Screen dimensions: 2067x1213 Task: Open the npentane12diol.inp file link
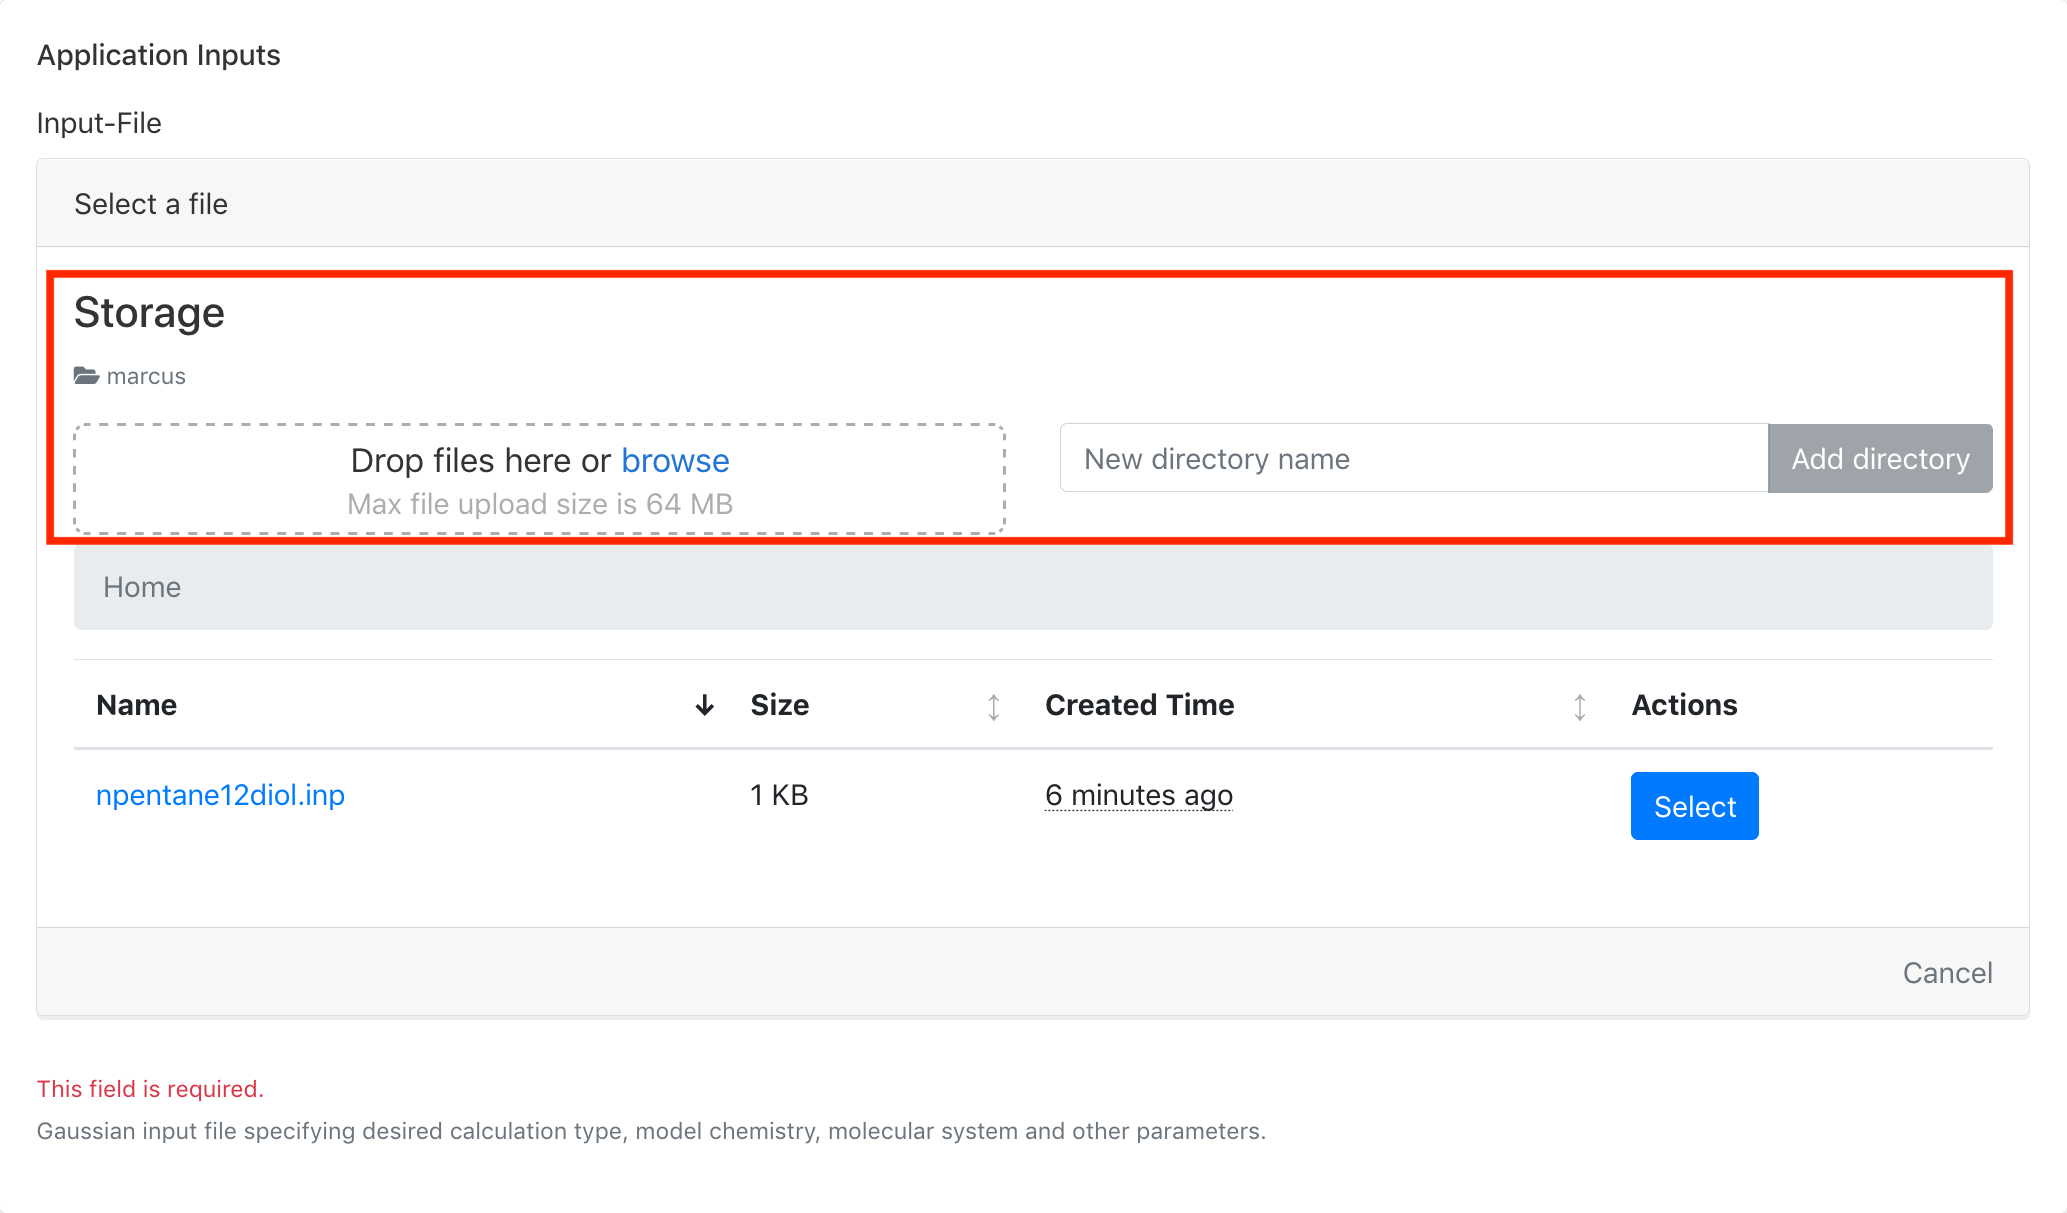pyautogui.click(x=220, y=795)
